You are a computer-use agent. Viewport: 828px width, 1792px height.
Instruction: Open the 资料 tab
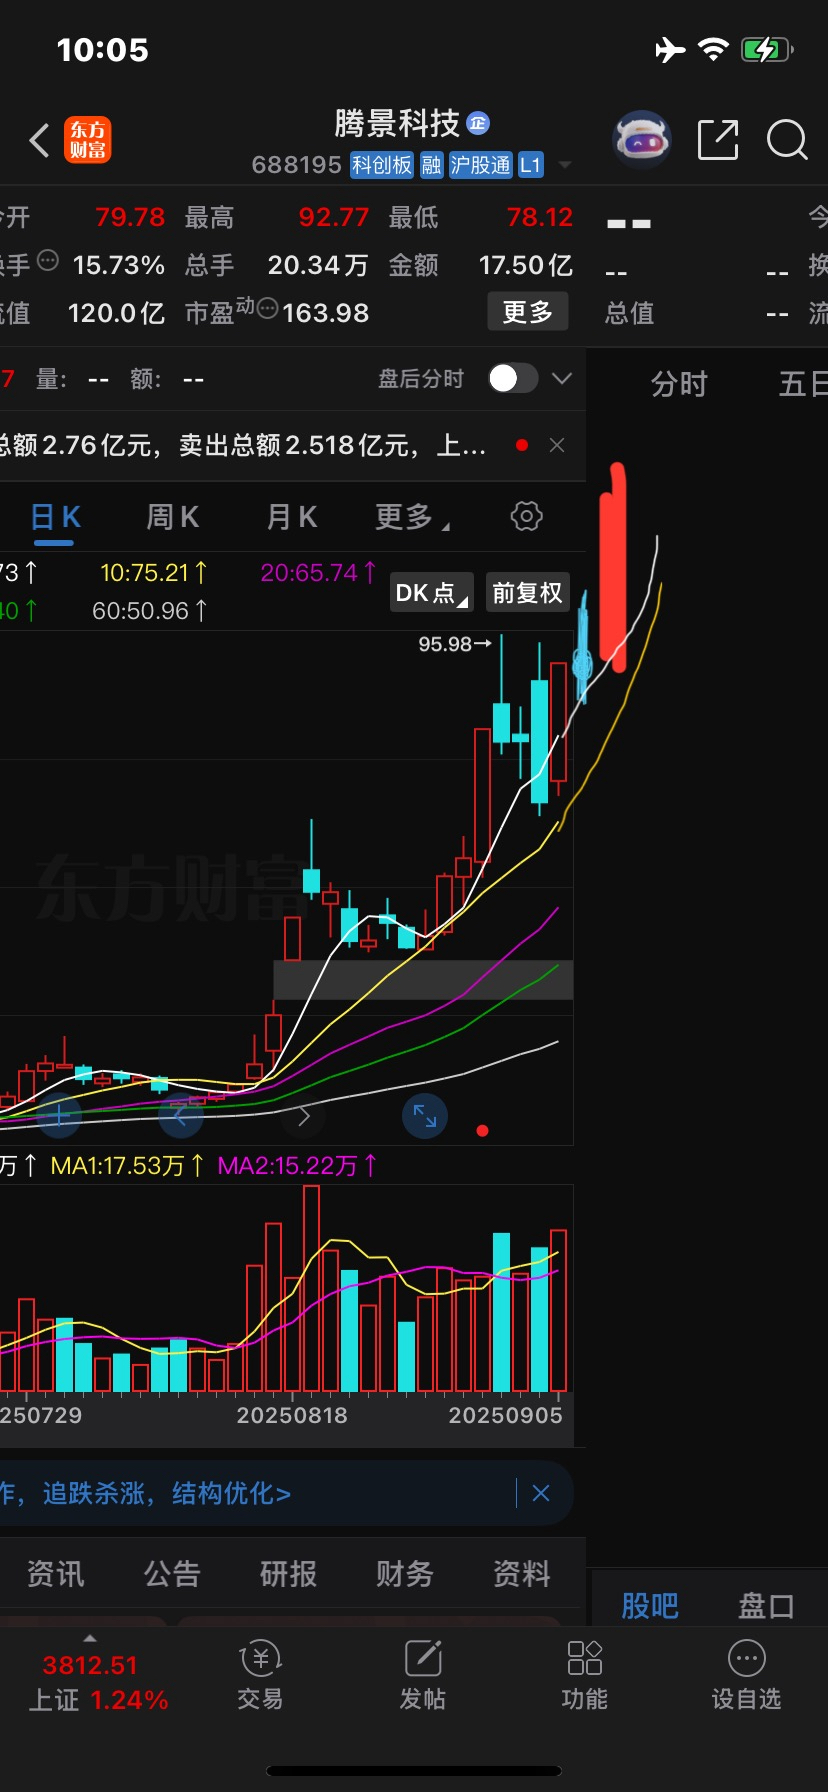pyautogui.click(x=521, y=1574)
